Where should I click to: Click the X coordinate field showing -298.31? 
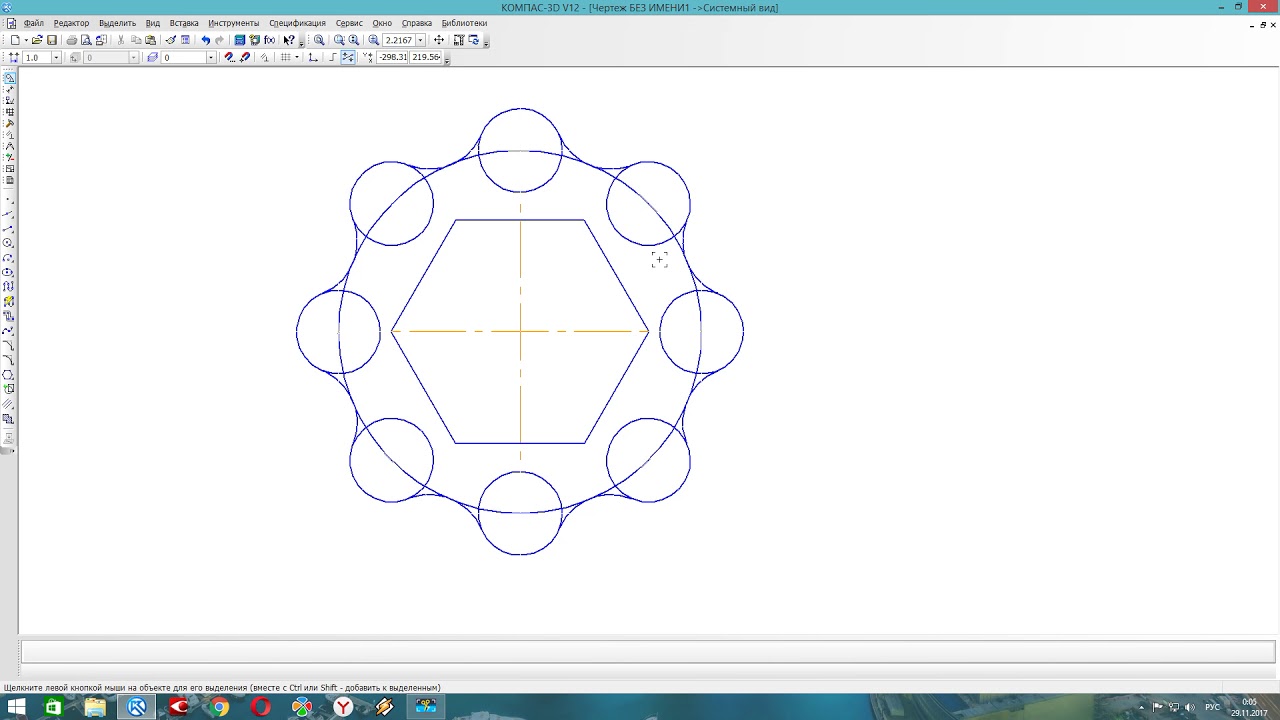pos(392,57)
